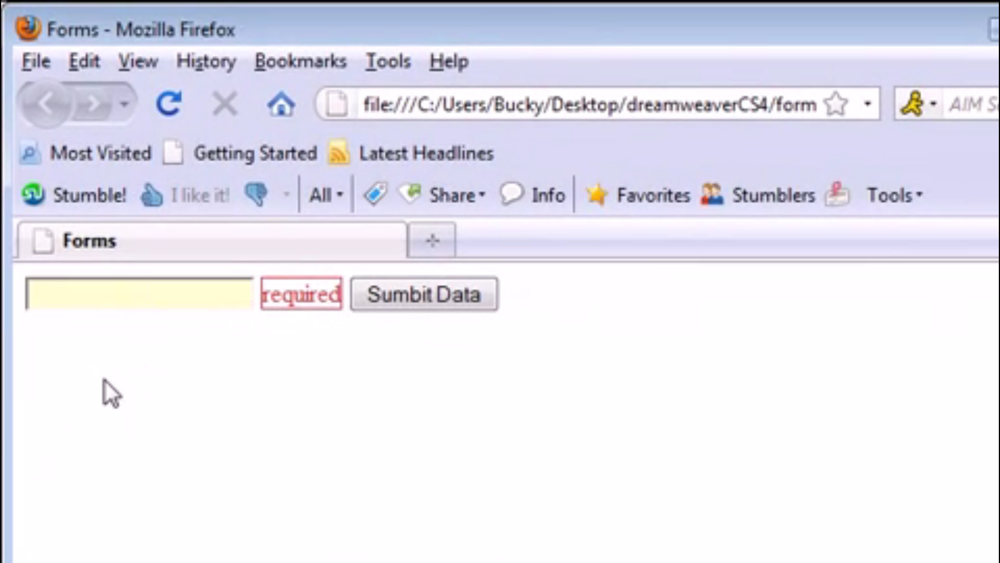Bookmark this page with the star icon
This screenshot has width=1000, height=563.
click(836, 104)
